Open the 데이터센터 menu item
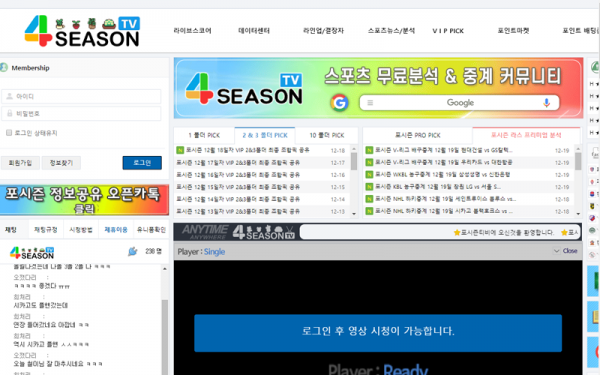Screen dimensions: 600x375 tap(254, 31)
